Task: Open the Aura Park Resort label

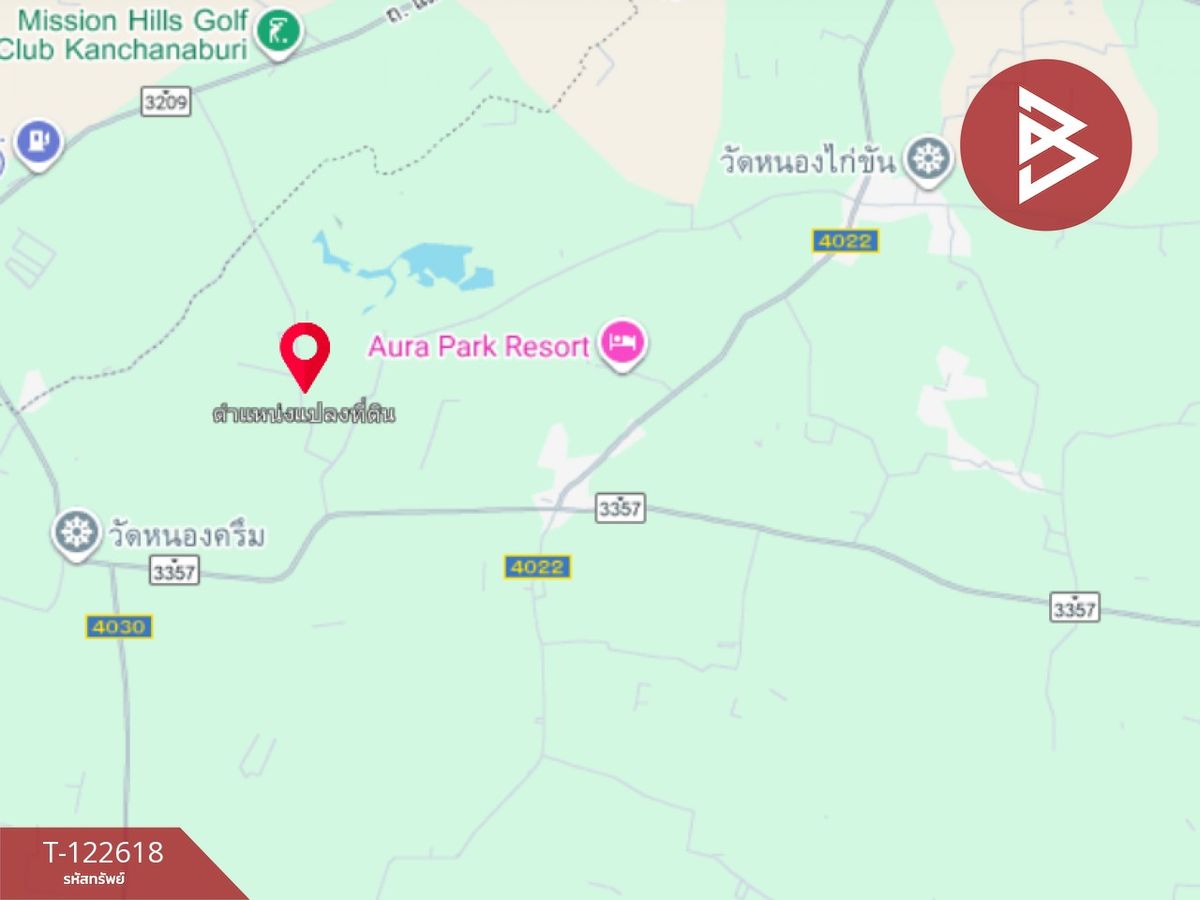Action: click(x=478, y=347)
